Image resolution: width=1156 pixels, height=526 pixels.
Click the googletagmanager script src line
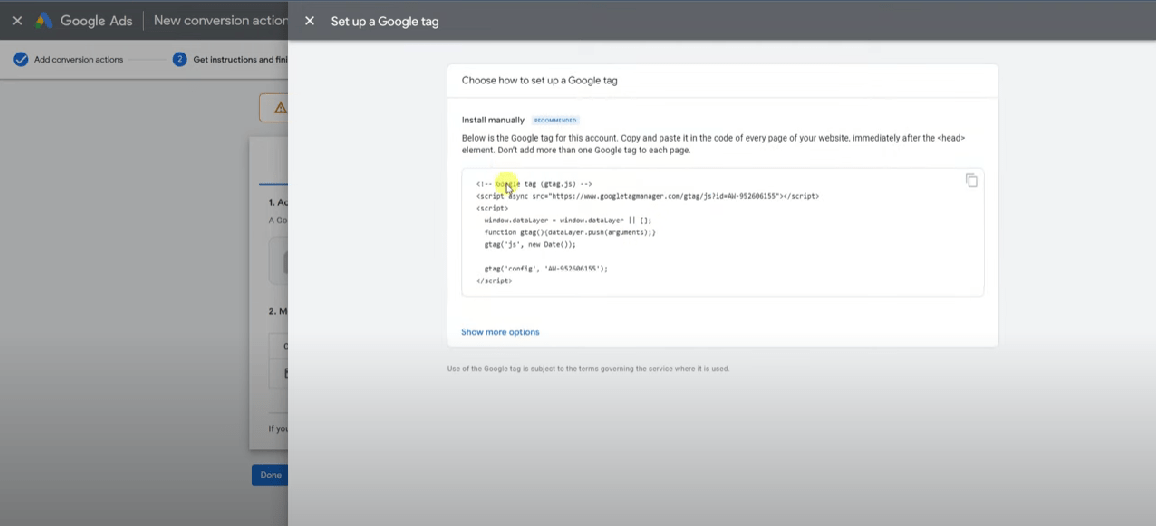point(647,196)
